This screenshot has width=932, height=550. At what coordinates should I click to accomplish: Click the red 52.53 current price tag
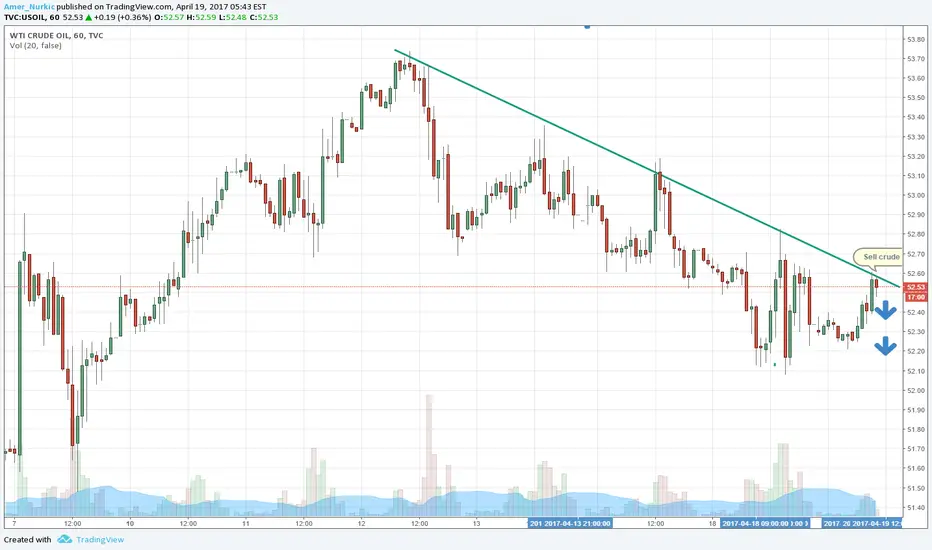coord(915,287)
